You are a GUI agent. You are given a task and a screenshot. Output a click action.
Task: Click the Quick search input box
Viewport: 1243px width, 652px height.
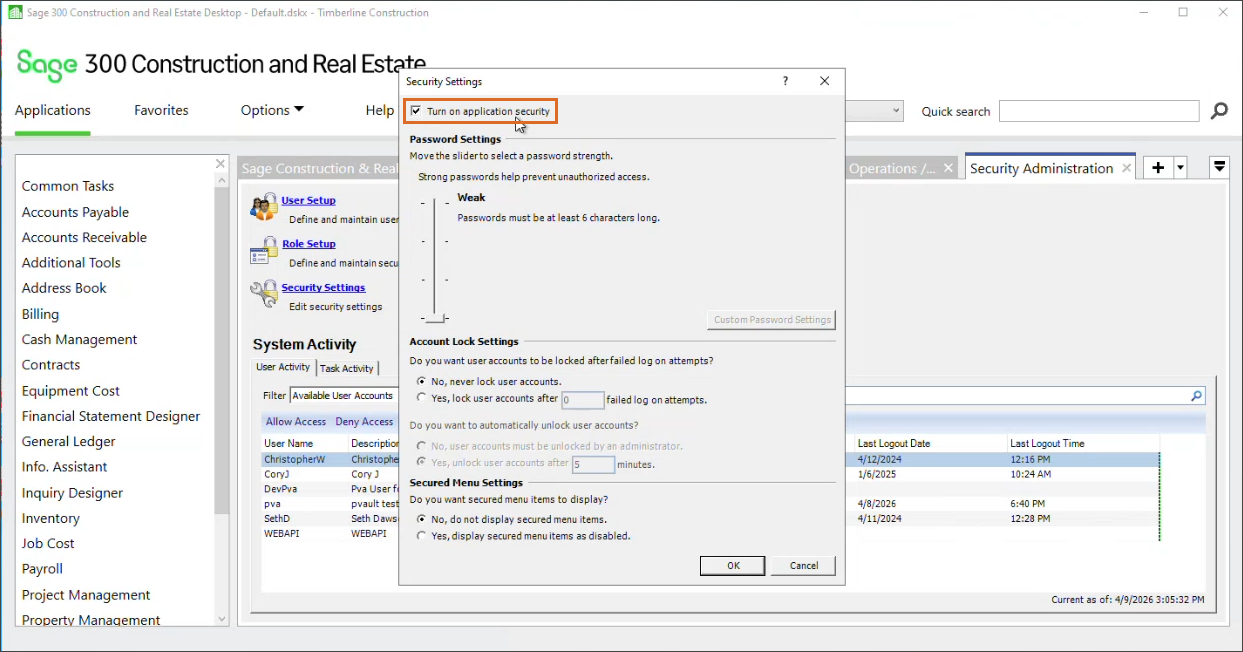click(1099, 111)
